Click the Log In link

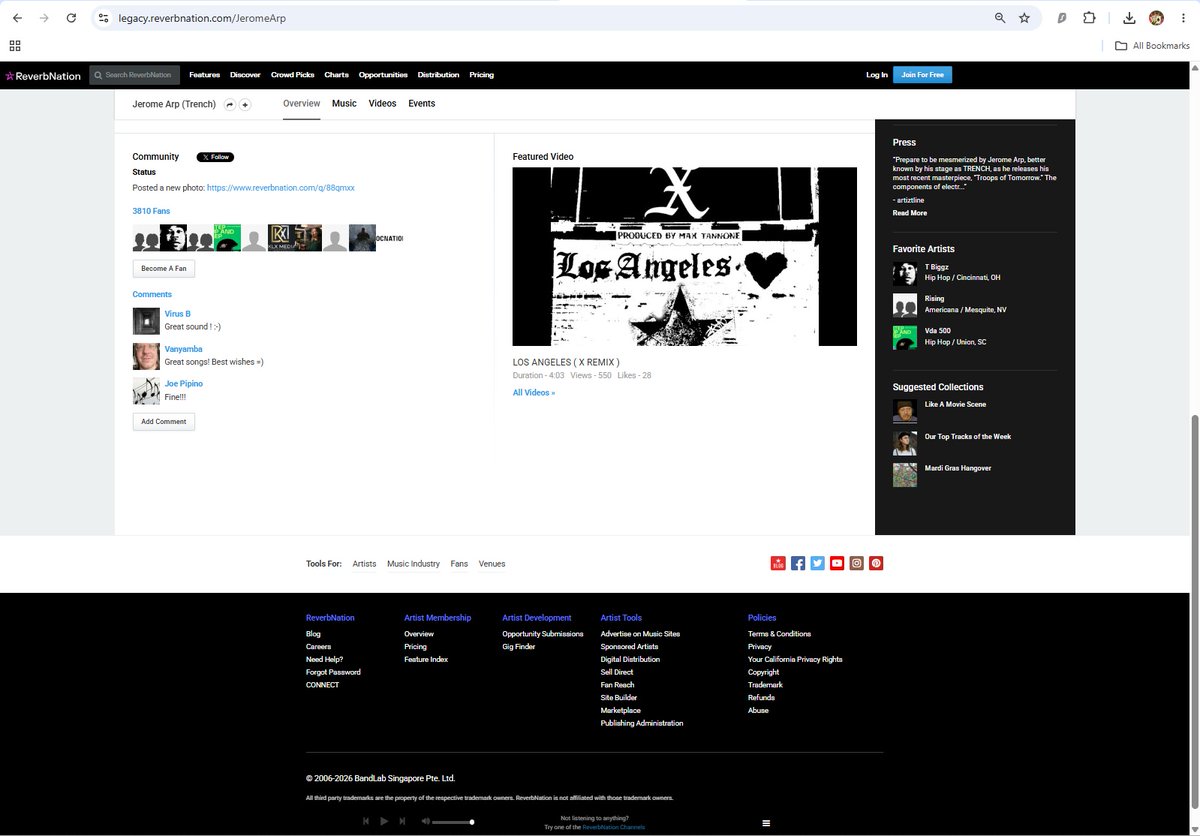[876, 75]
